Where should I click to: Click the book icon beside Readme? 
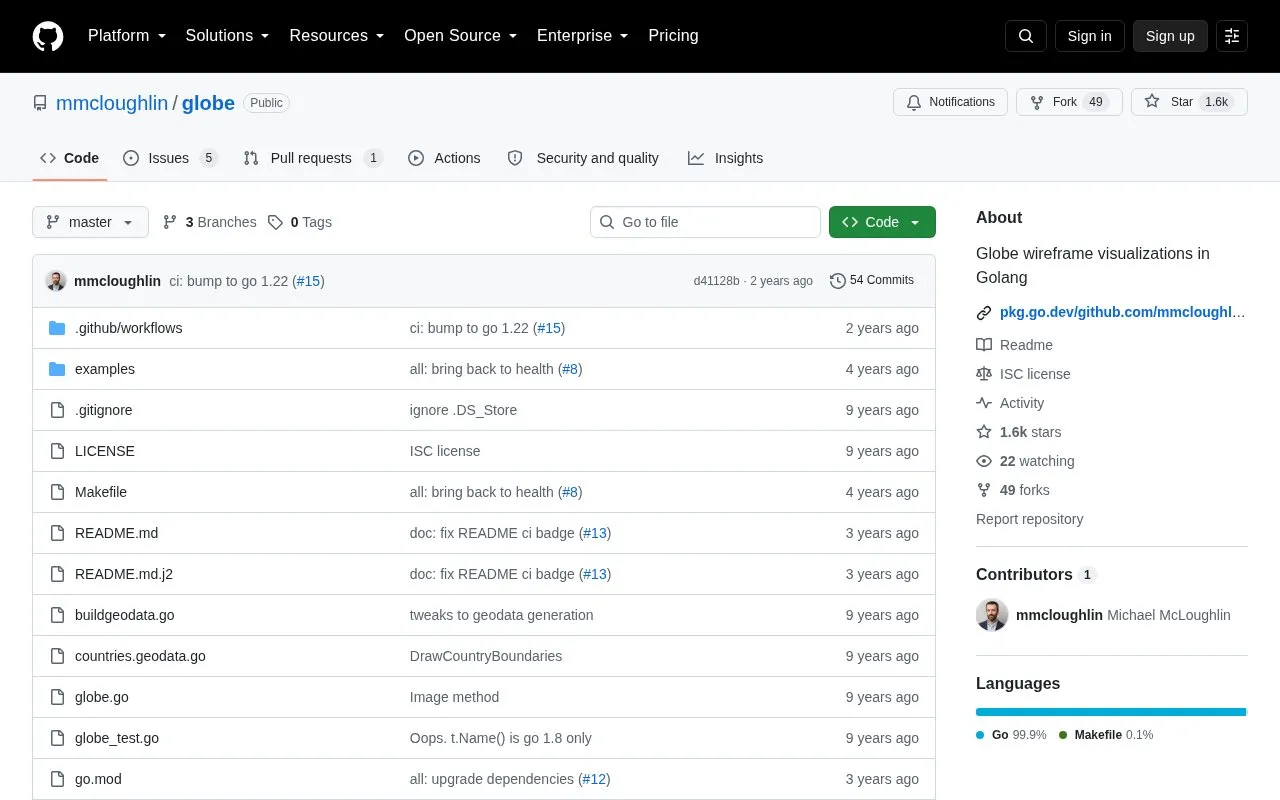pyautogui.click(x=984, y=345)
